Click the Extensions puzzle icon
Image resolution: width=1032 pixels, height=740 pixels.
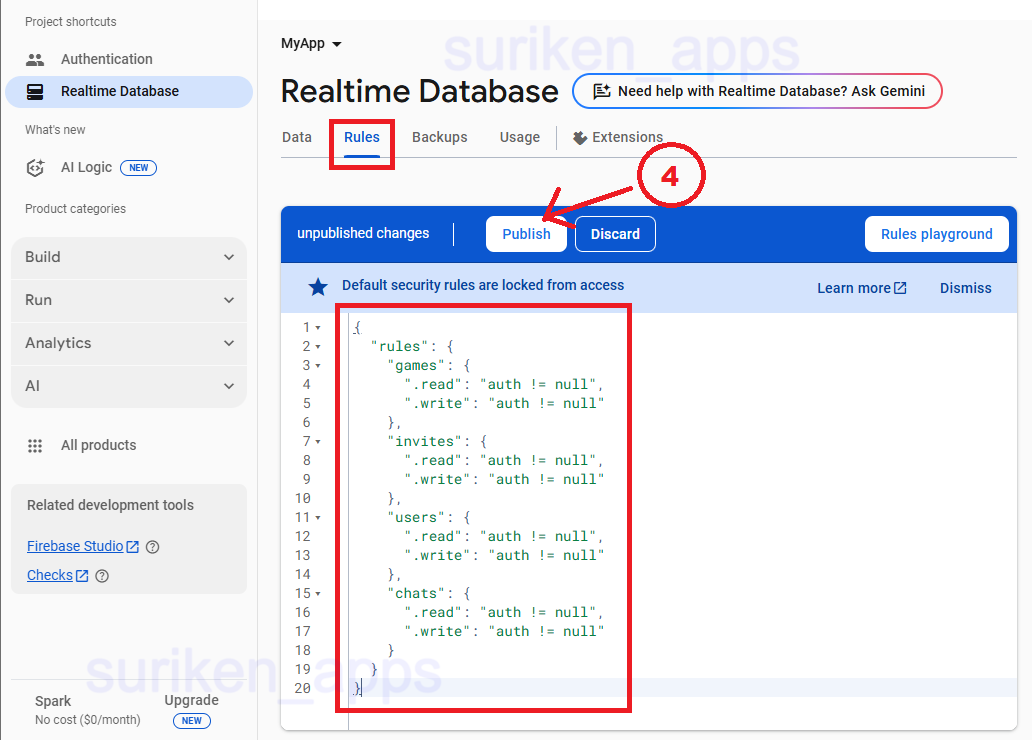pyautogui.click(x=580, y=138)
